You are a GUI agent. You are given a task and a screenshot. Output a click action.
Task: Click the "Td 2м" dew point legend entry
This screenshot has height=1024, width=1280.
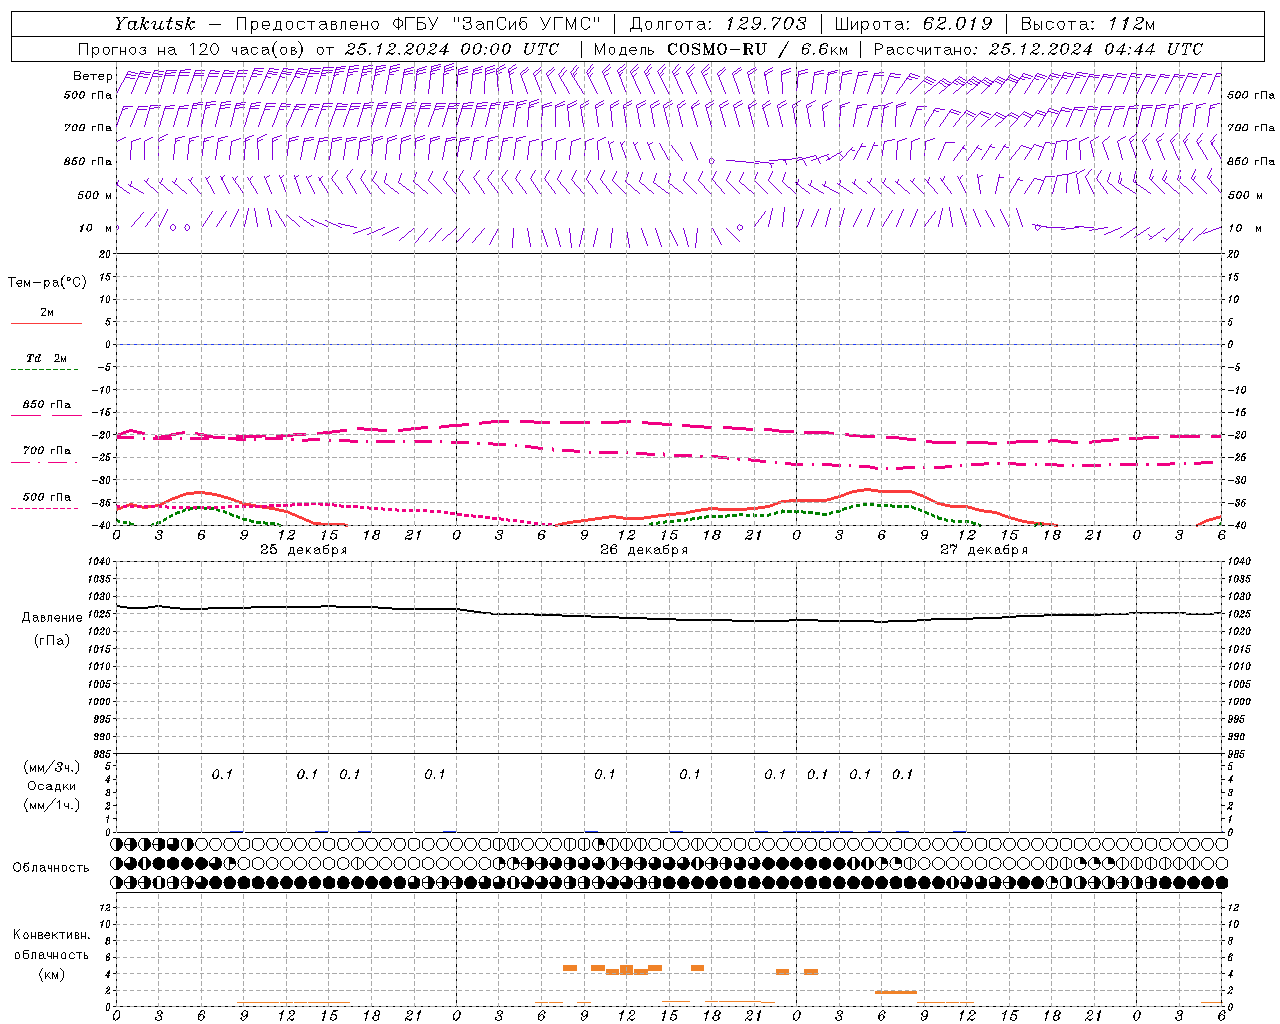click(x=46, y=358)
